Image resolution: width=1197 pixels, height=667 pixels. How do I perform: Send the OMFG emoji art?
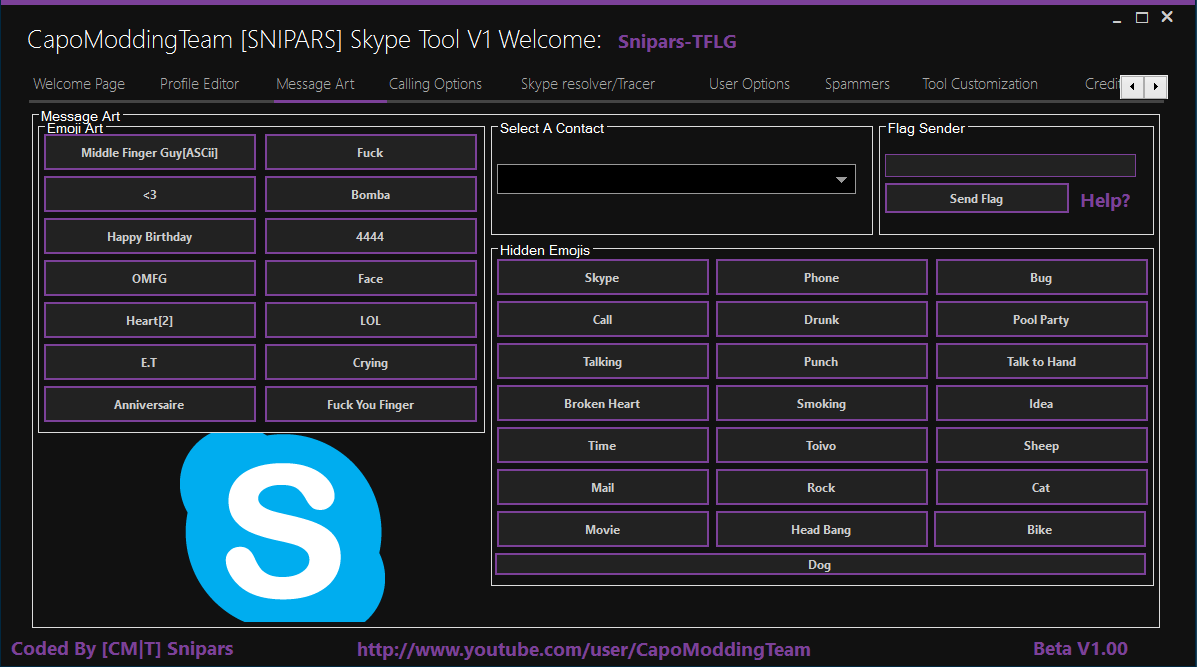[x=150, y=279]
